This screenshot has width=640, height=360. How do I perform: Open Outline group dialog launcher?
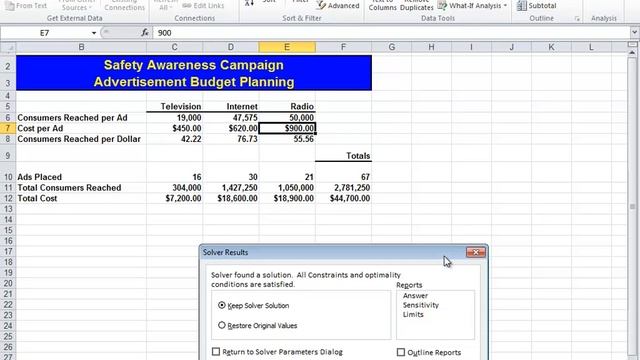pos(577,18)
